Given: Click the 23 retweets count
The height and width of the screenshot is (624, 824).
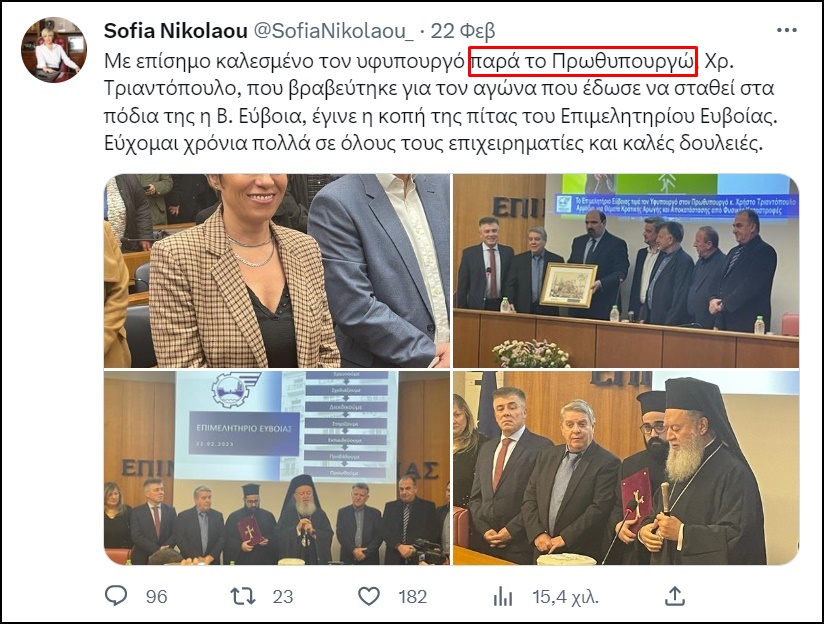Looking at the screenshot, I should 283,597.
